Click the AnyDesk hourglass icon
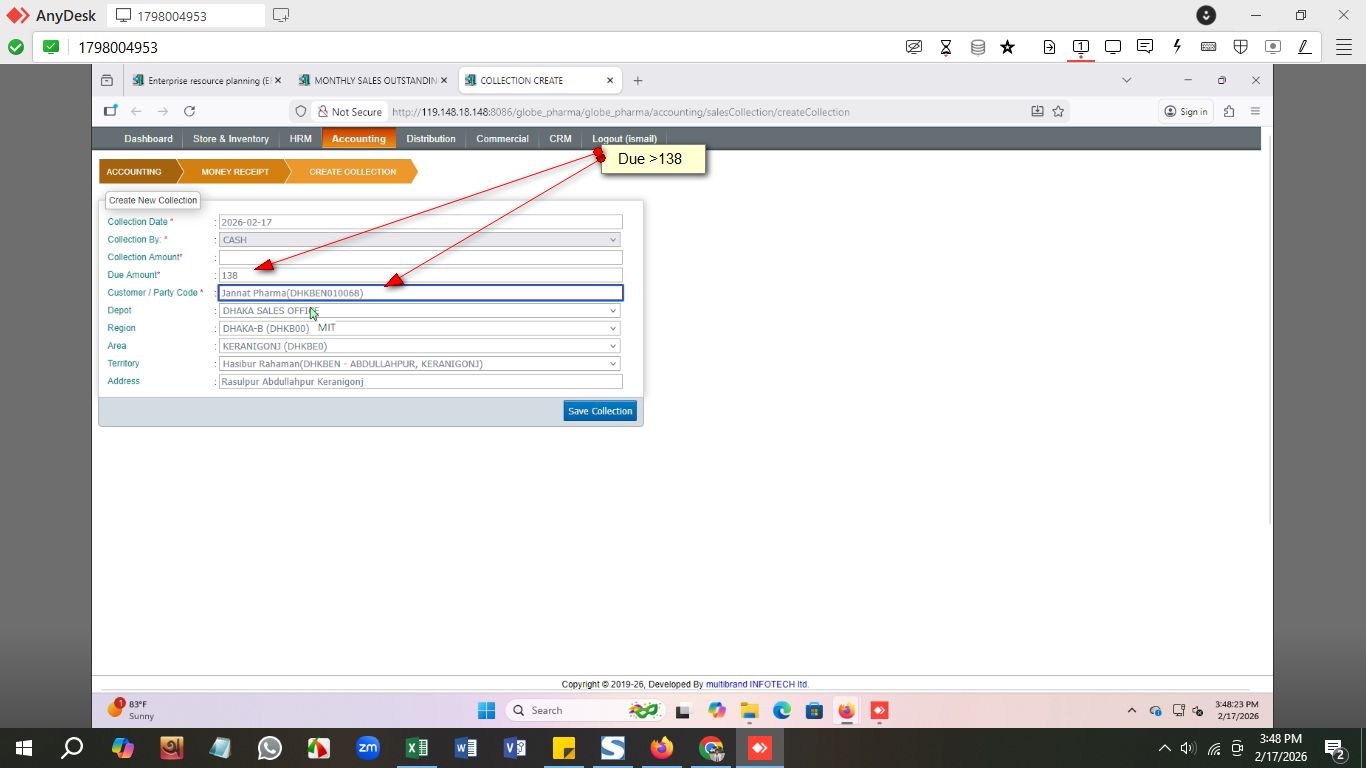 [x=946, y=47]
